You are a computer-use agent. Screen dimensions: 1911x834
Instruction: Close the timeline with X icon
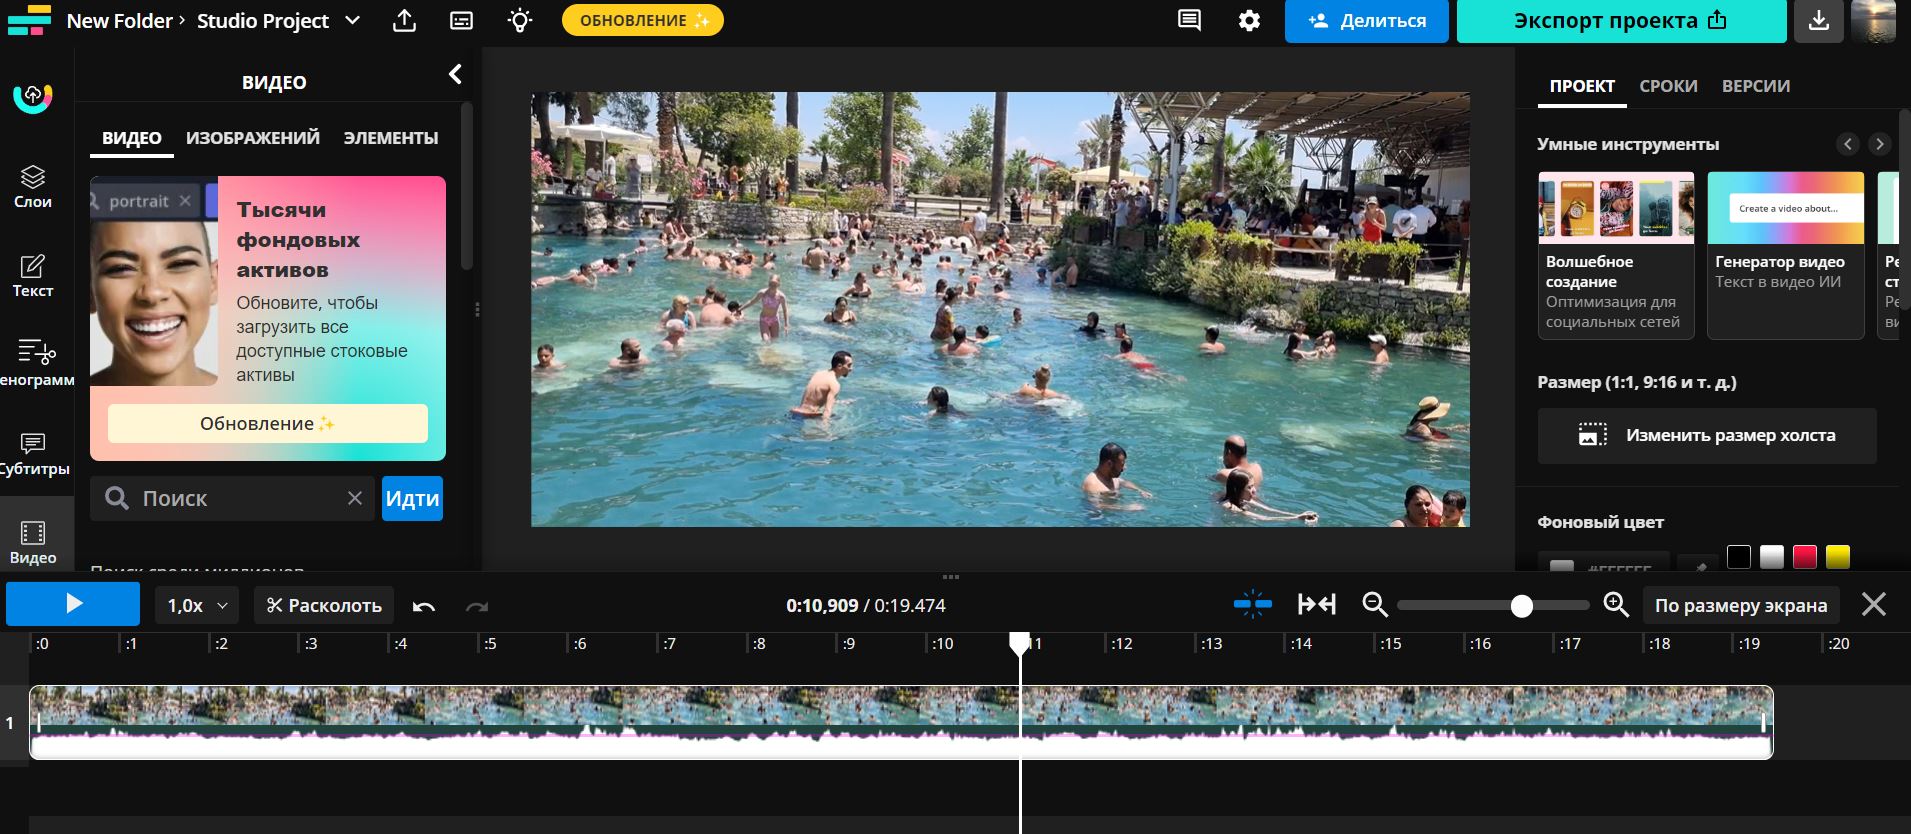(1874, 604)
